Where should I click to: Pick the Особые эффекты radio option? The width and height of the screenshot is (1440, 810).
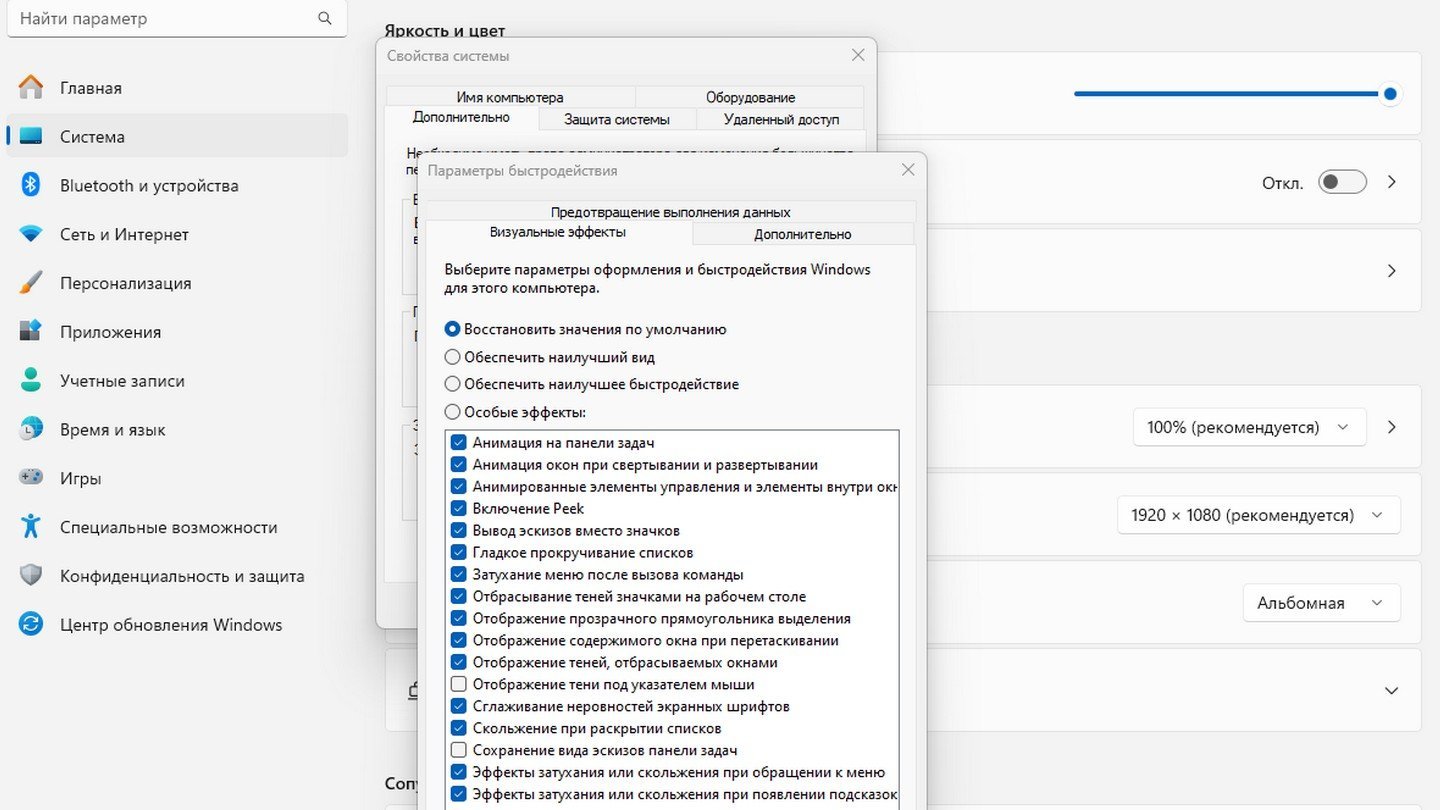pyautogui.click(x=453, y=412)
